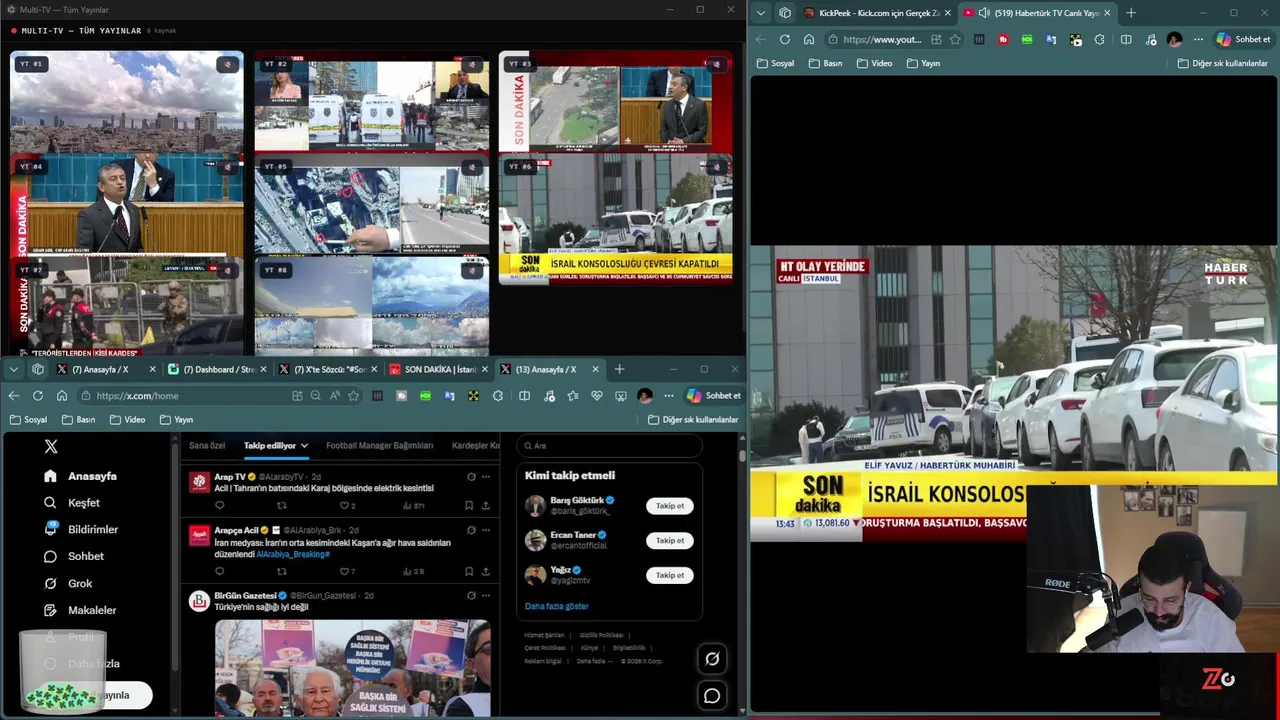Follow Barış Göktürk
This screenshot has width=1280, height=720.
[670, 506]
